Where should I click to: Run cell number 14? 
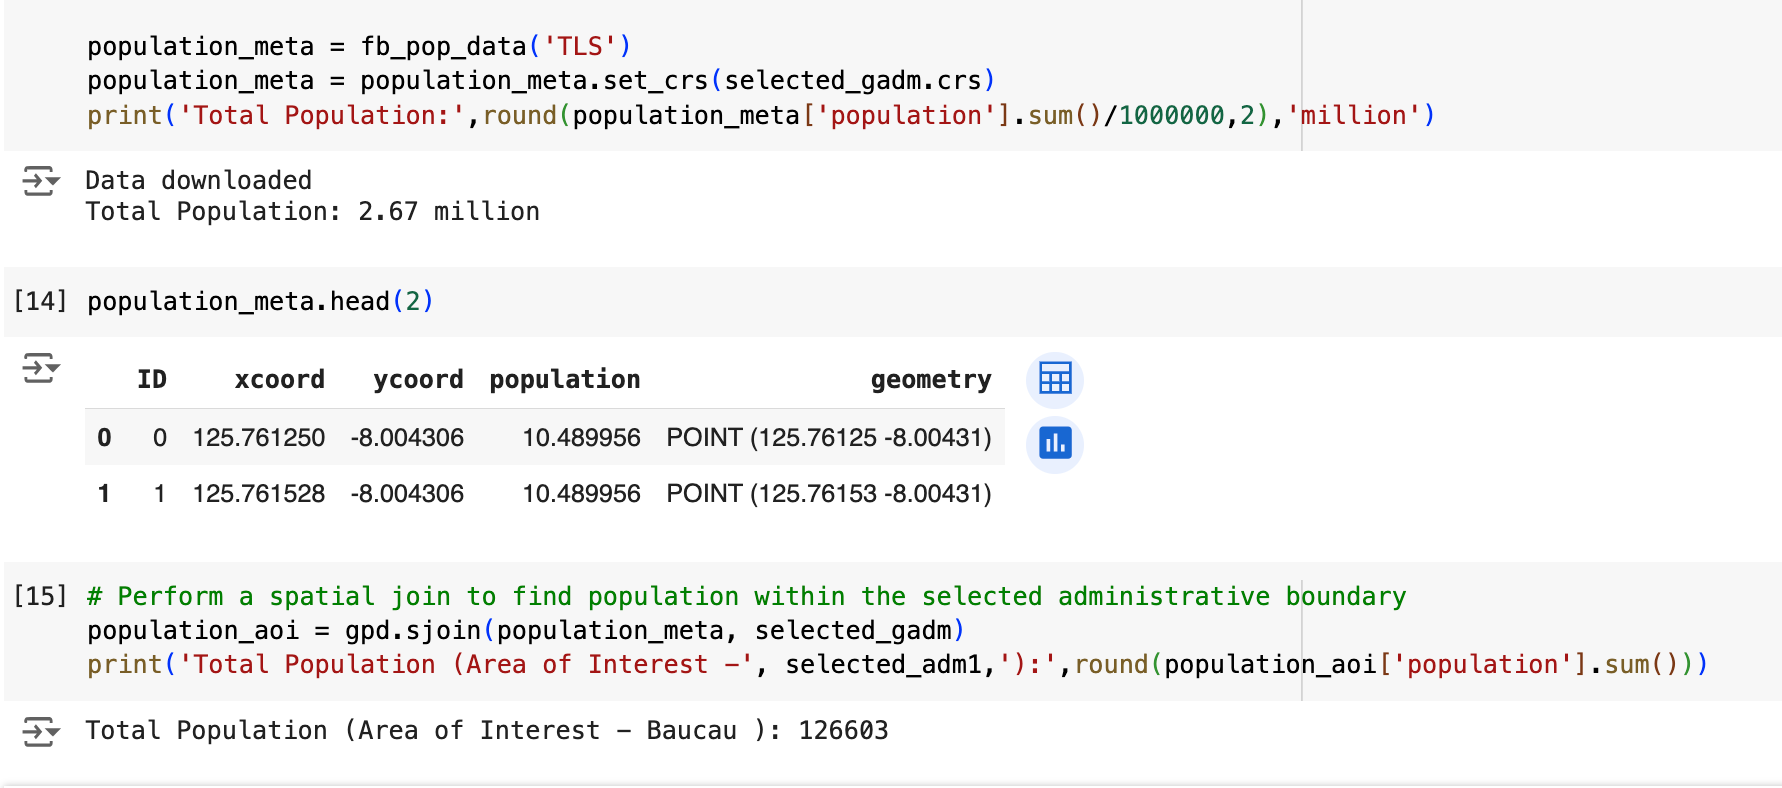tap(40, 301)
